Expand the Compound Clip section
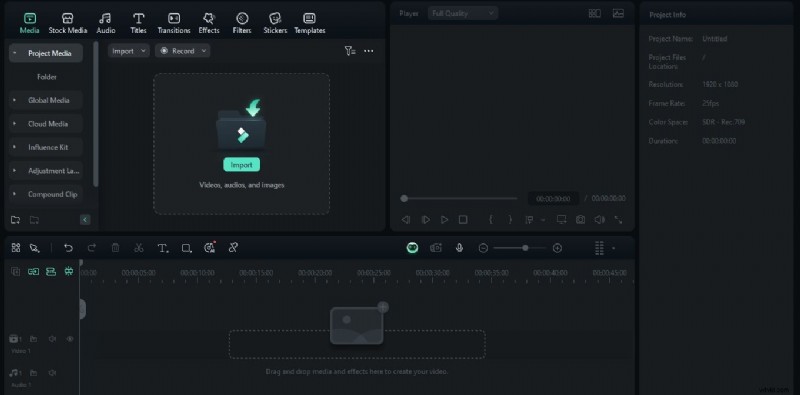This screenshot has width=800, height=395. tap(15, 194)
